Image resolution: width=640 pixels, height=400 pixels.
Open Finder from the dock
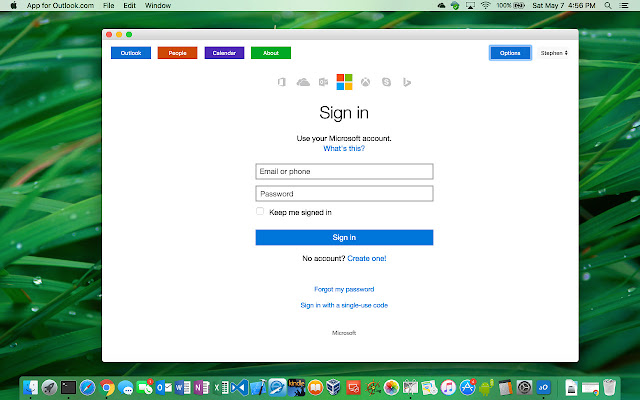31,387
